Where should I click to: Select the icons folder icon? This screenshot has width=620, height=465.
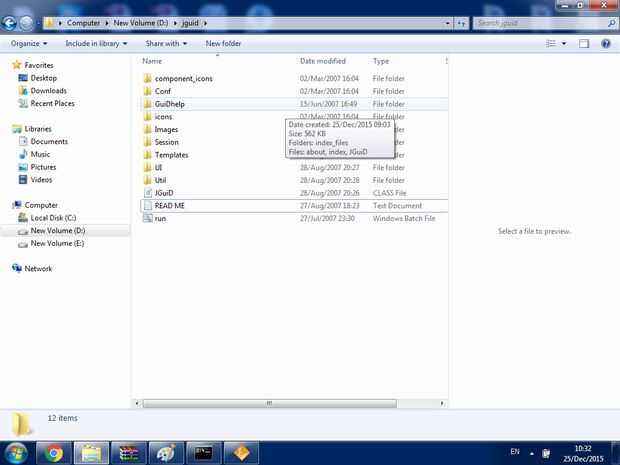(147, 117)
